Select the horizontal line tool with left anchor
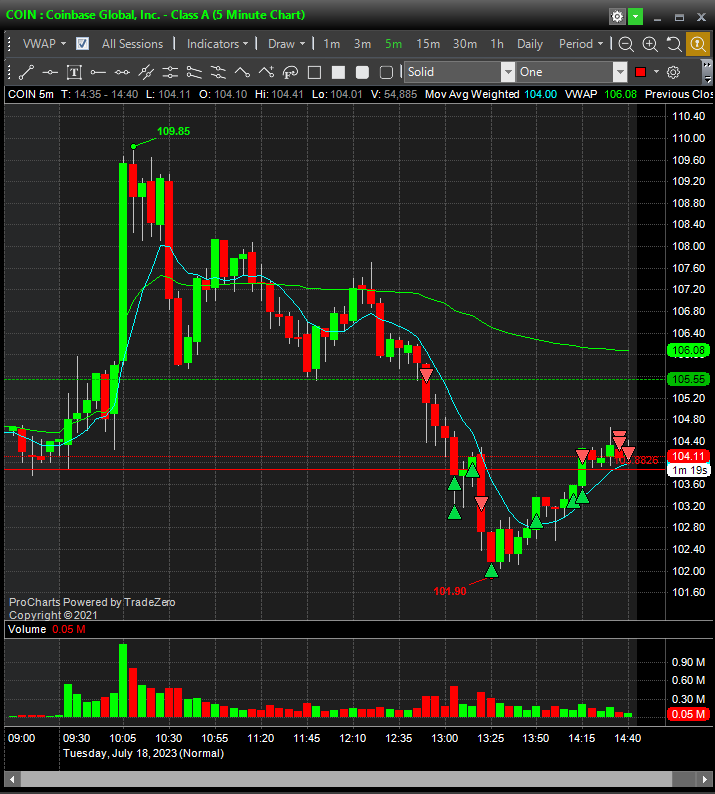 coord(98,72)
